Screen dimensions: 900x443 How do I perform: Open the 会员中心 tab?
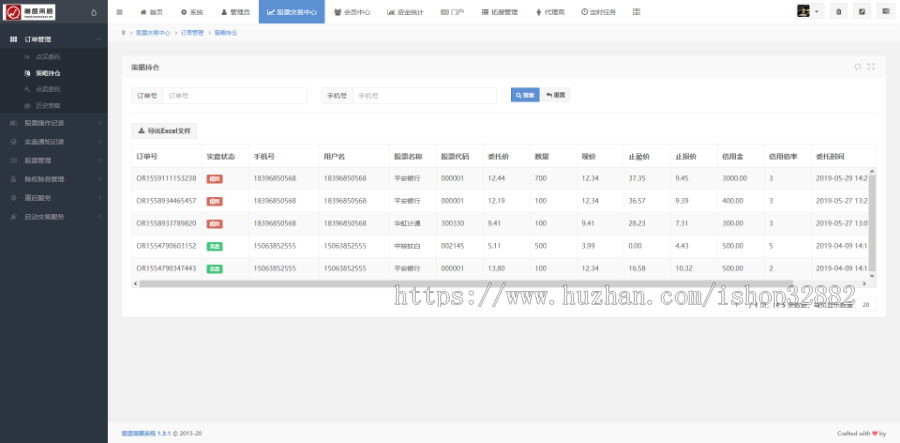(352, 12)
